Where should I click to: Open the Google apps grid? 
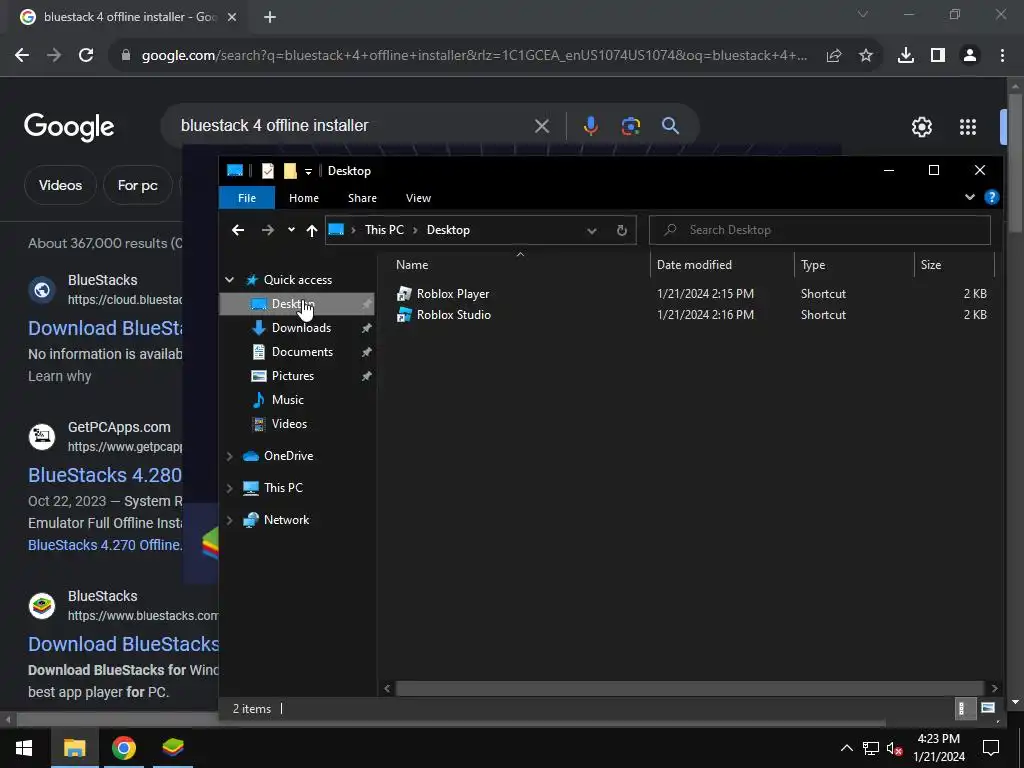tap(968, 127)
